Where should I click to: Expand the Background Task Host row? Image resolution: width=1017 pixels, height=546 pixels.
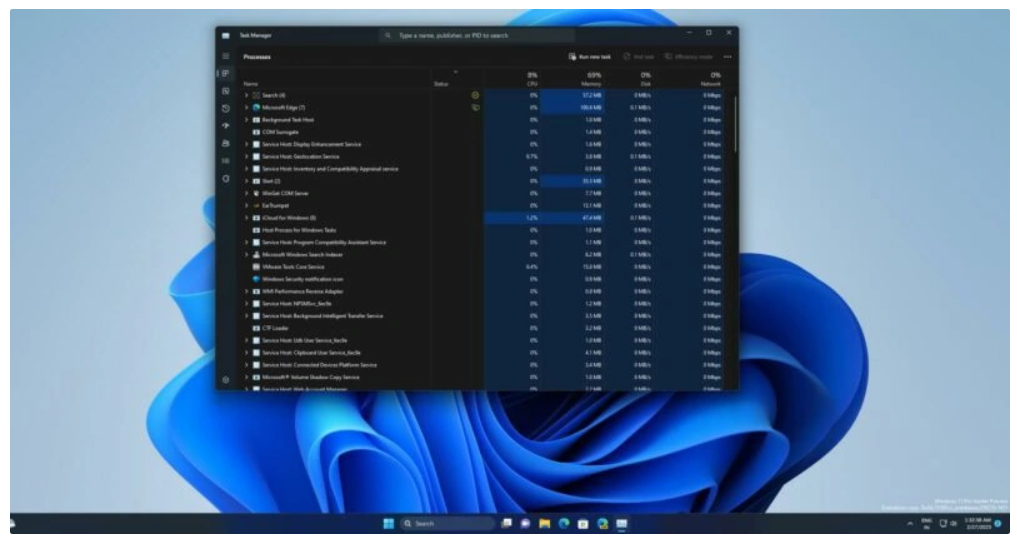(246, 120)
